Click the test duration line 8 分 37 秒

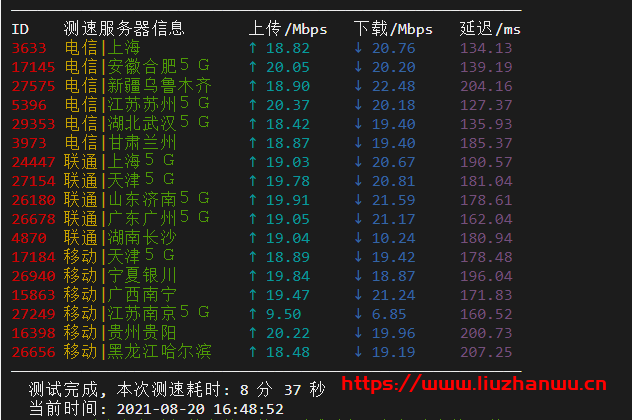(282, 390)
